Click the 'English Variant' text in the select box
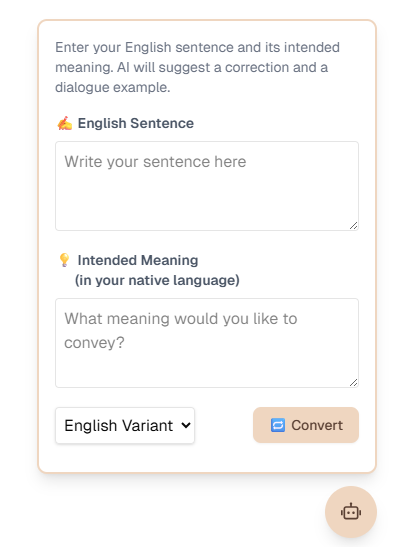Screen dimensions: 393x547 pyautogui.click(x=119, y=426)
